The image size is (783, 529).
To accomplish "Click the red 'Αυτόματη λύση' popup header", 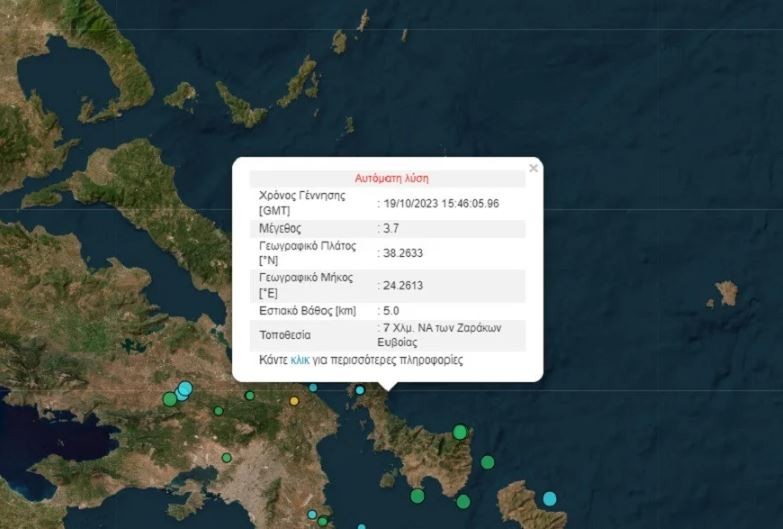I will (391, 178).
